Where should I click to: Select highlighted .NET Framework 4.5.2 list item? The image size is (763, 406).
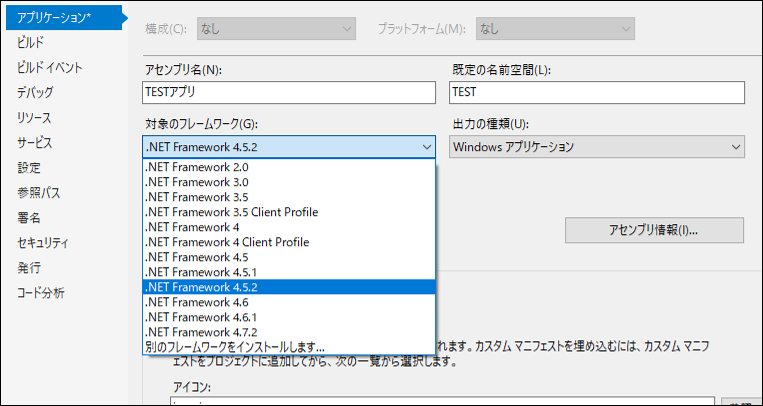[x=289, y=287]
